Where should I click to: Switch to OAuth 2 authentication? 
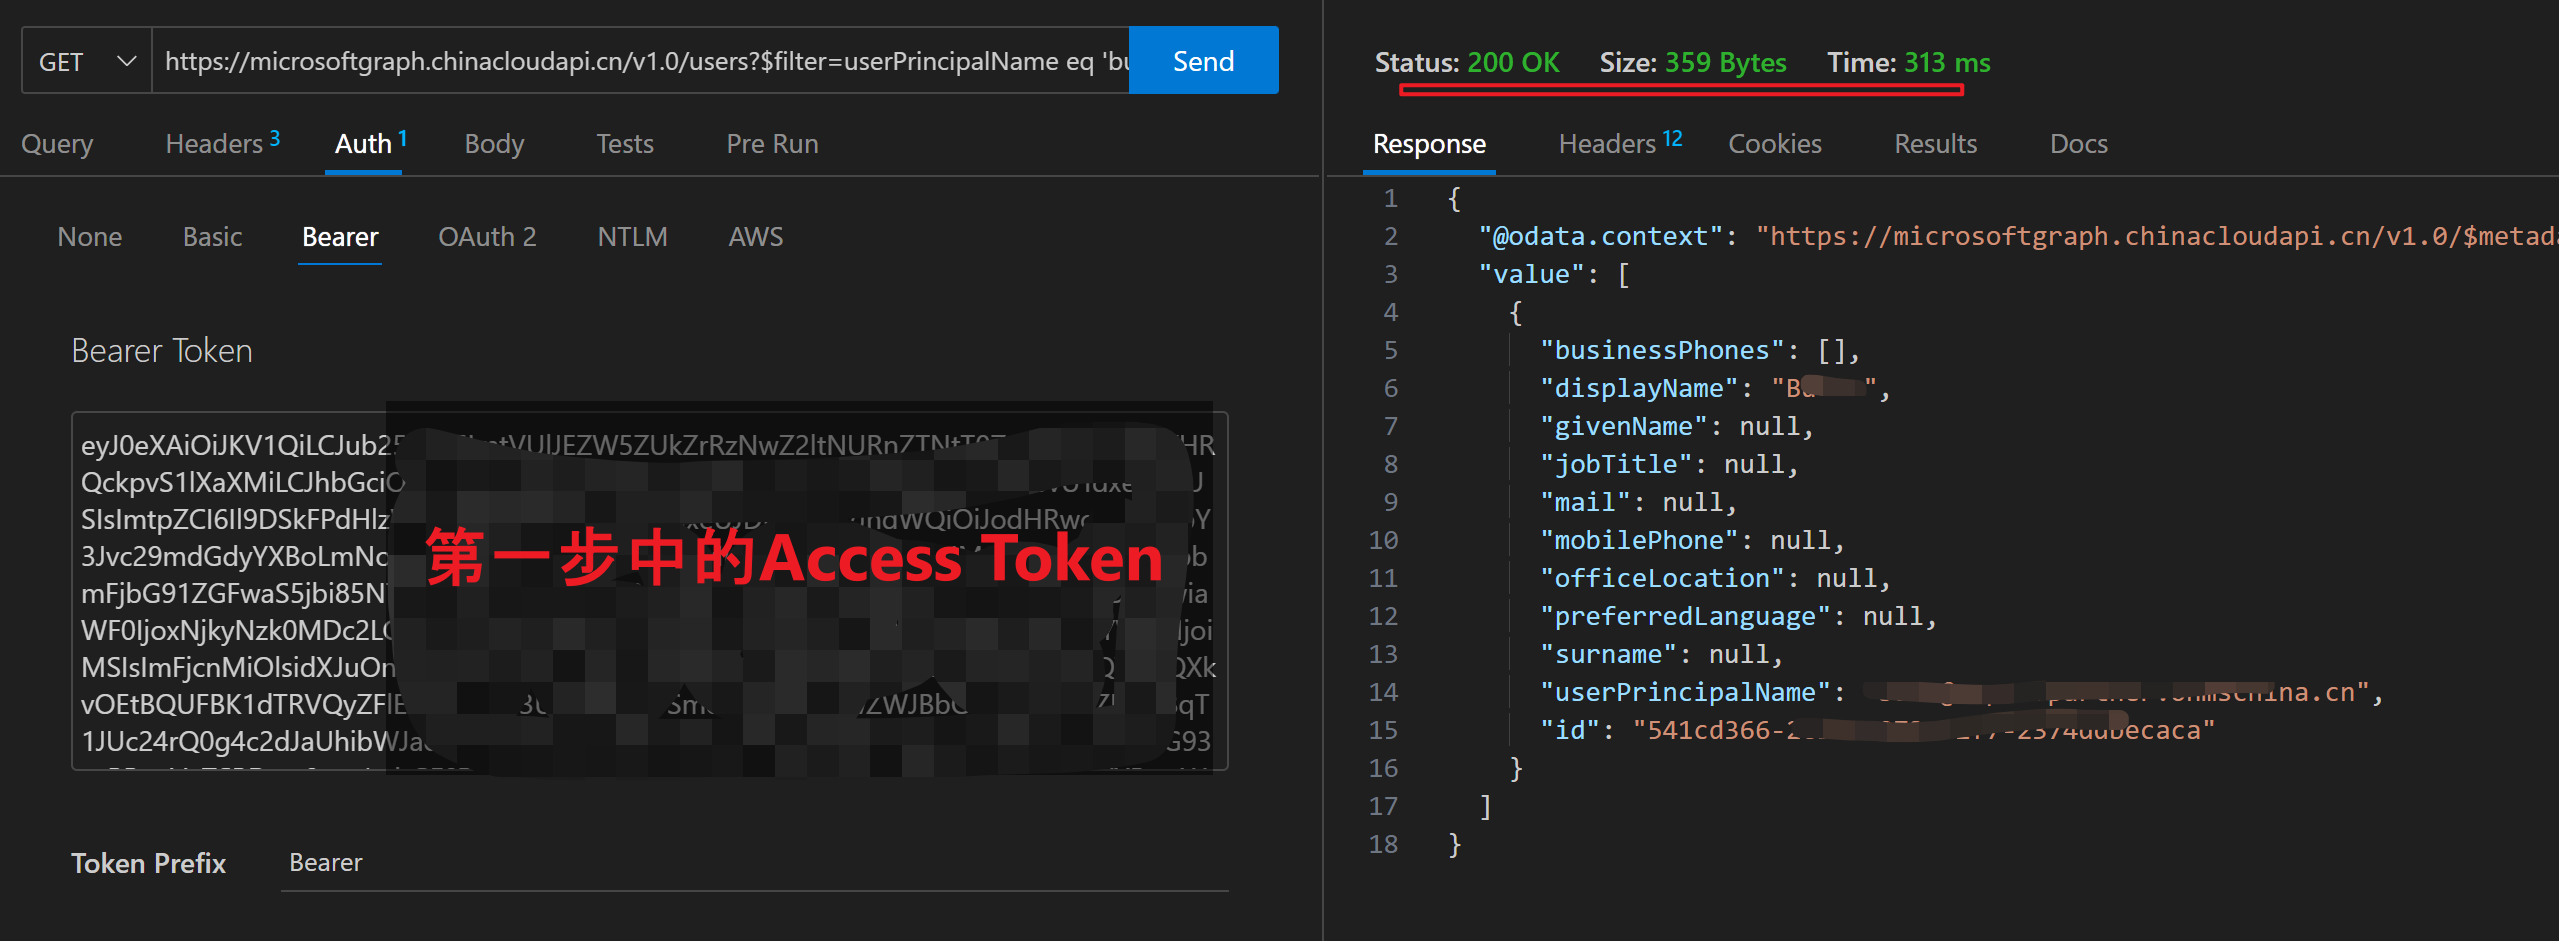coord(487,237)
